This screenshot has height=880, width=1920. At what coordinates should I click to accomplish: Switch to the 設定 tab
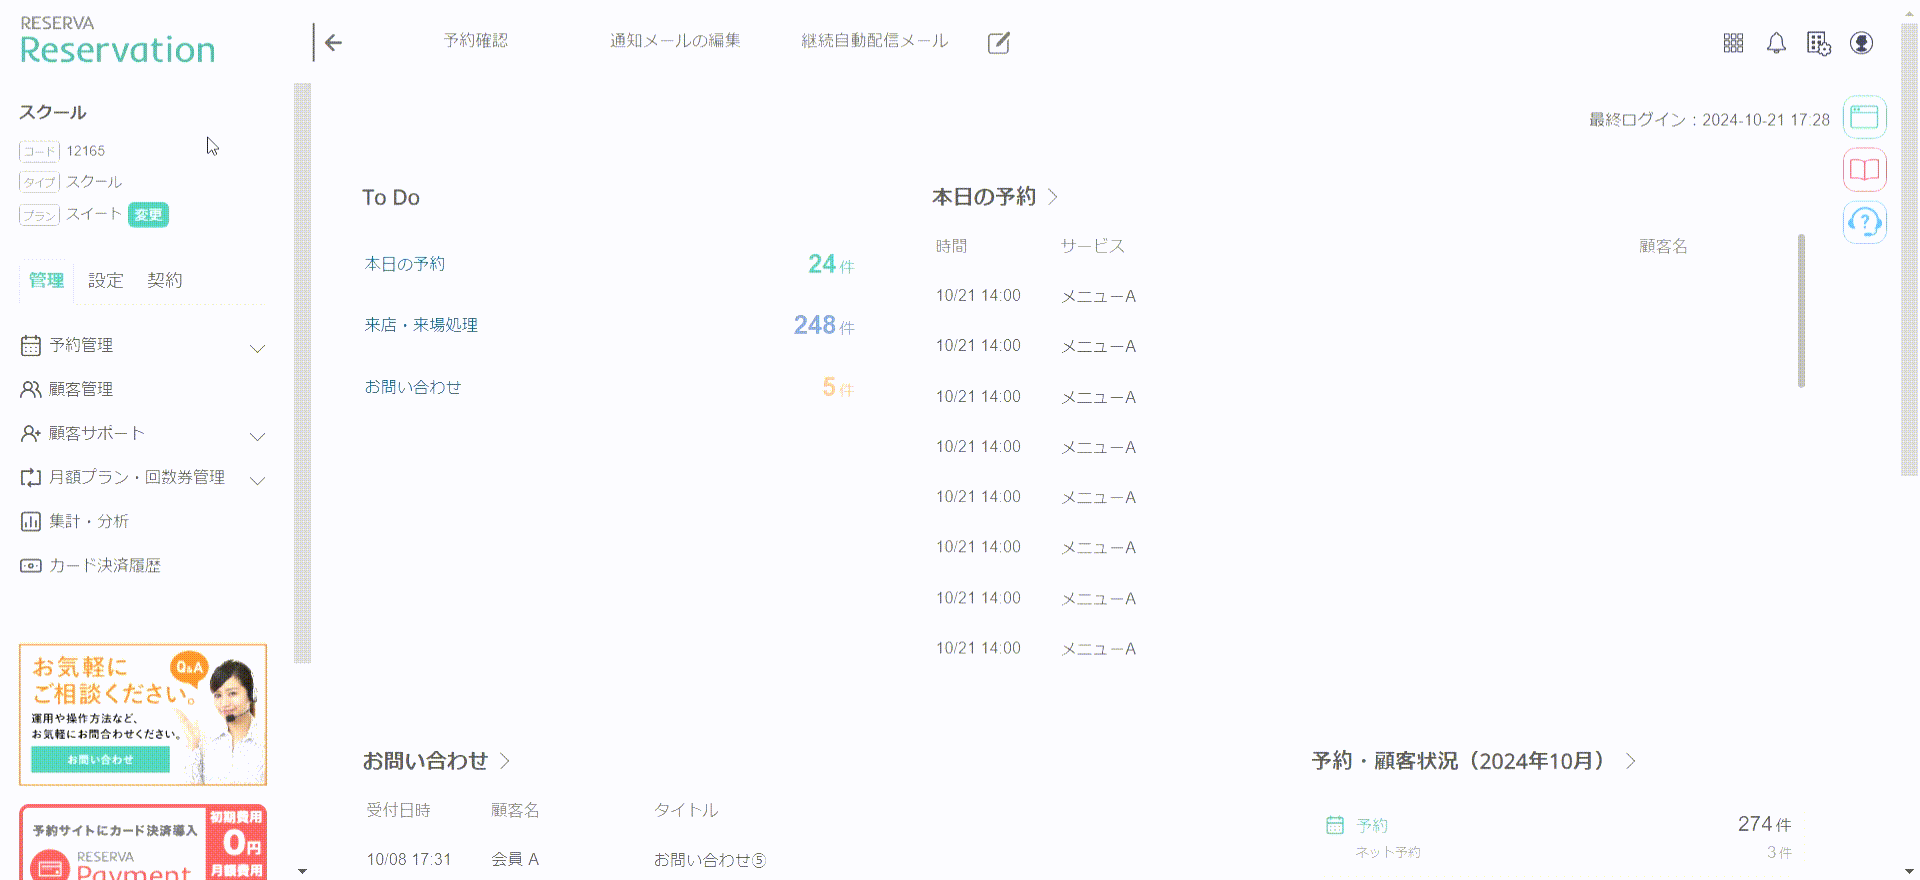coord(105,281)
